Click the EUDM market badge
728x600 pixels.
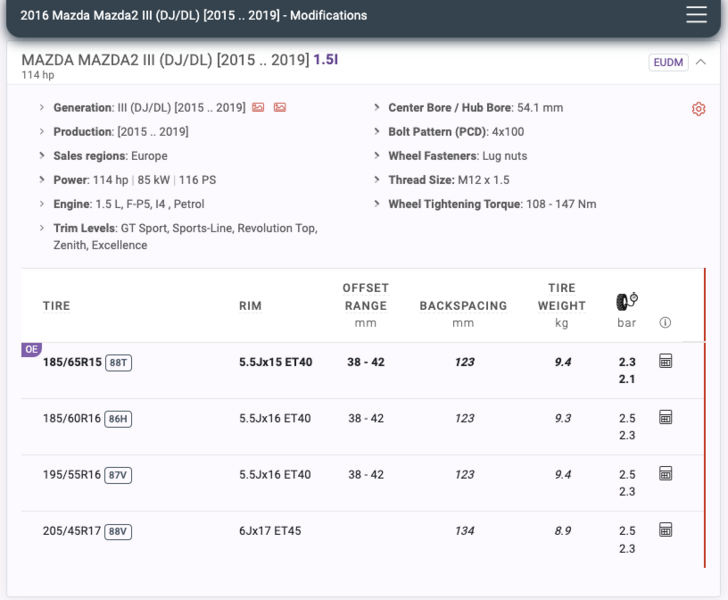[x=668, y=62]
